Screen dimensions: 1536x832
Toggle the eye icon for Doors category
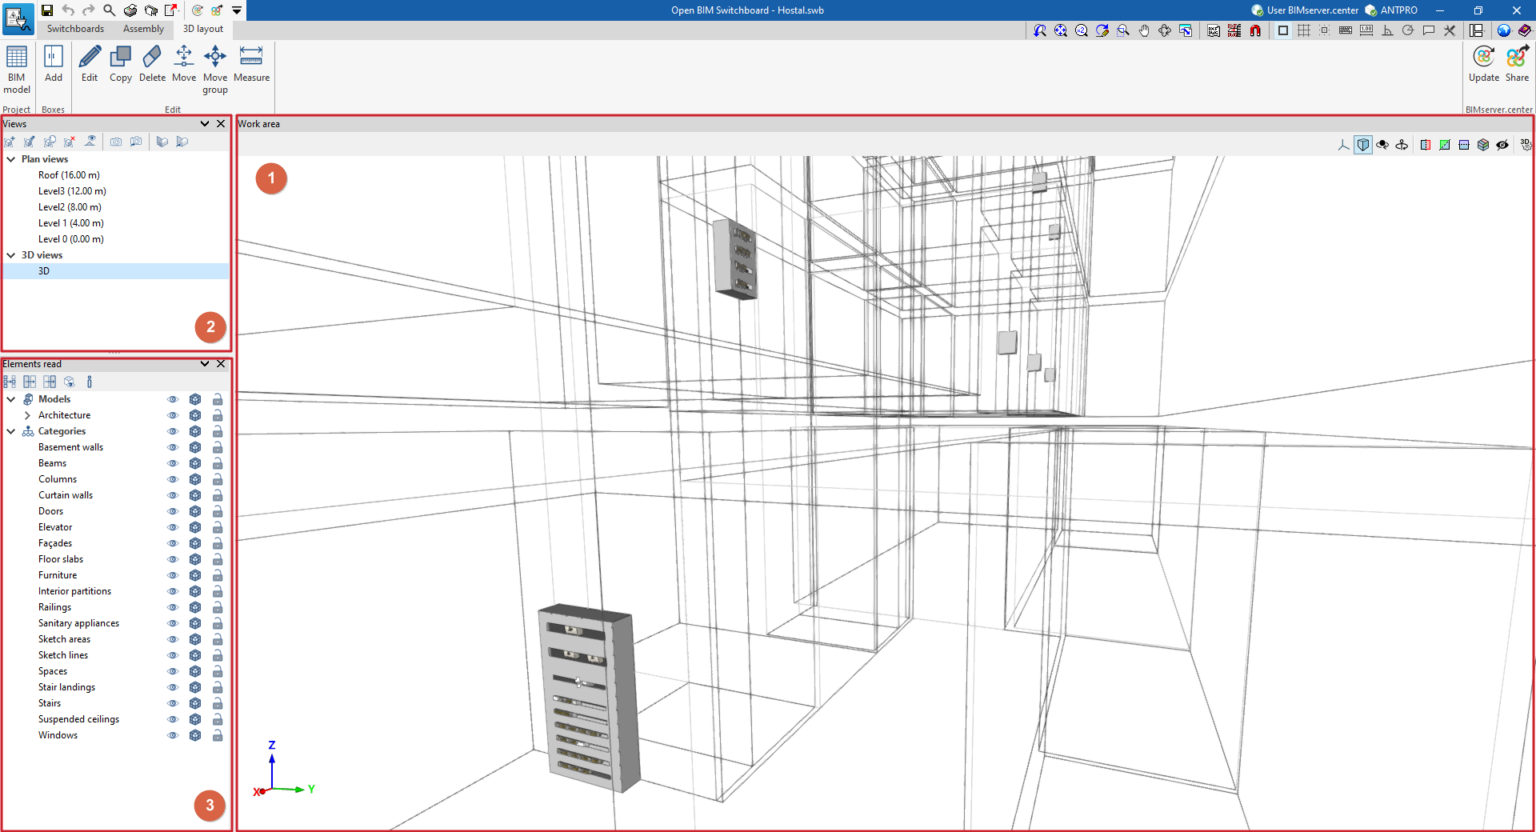coord(172,511)
